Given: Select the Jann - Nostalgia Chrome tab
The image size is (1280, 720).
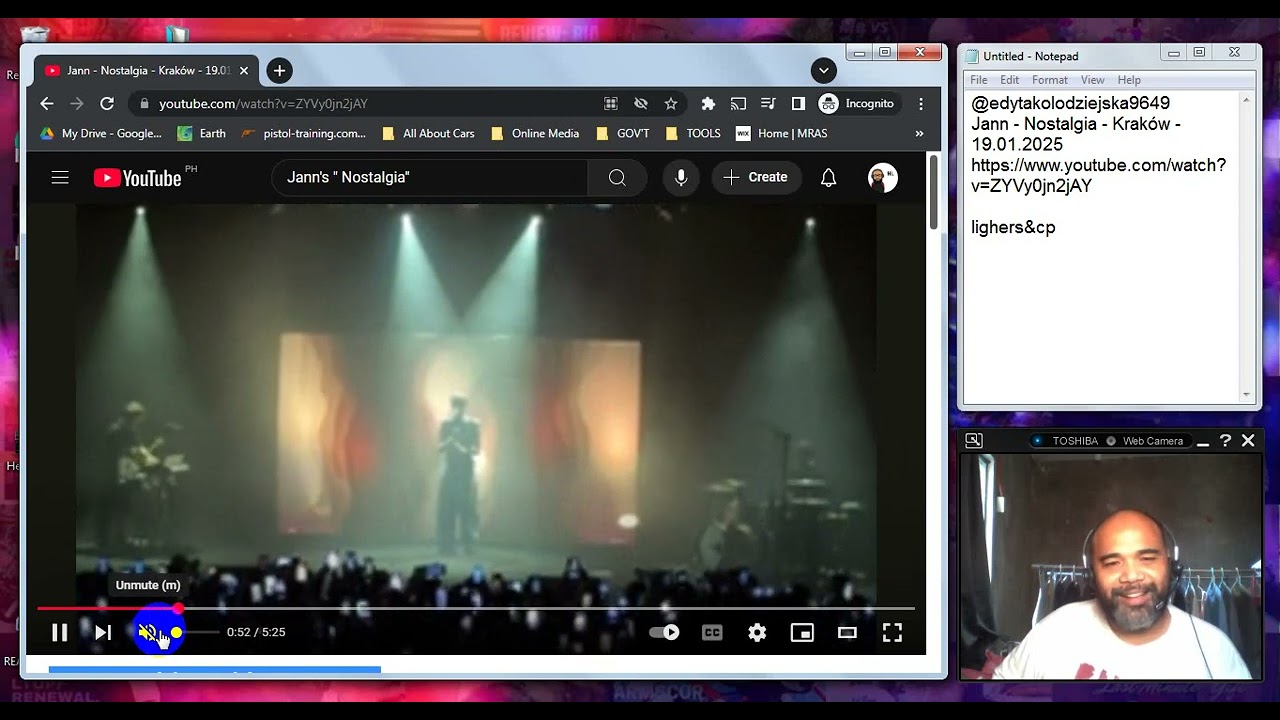Looking at the screenshot, I should [147, 70].
